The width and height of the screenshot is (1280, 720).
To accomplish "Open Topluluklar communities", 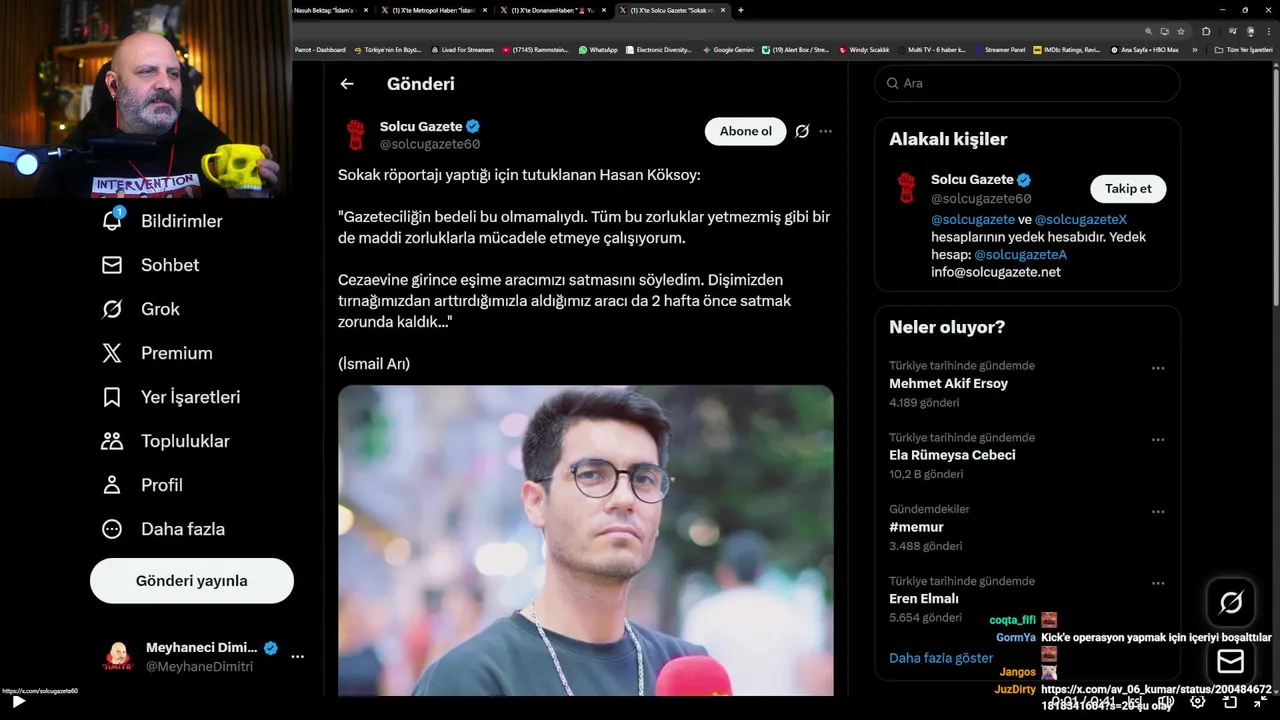I will 165,441.
